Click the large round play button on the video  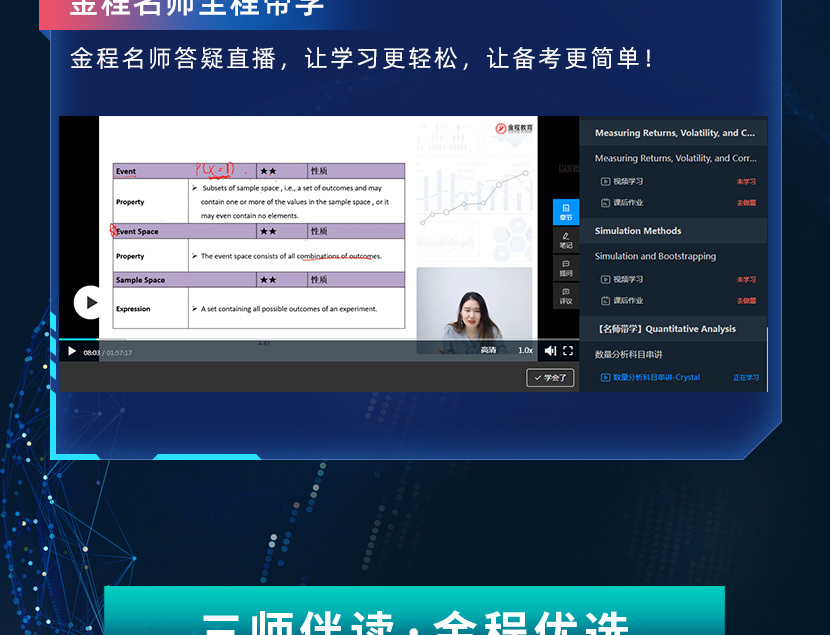tap(91, 302)
